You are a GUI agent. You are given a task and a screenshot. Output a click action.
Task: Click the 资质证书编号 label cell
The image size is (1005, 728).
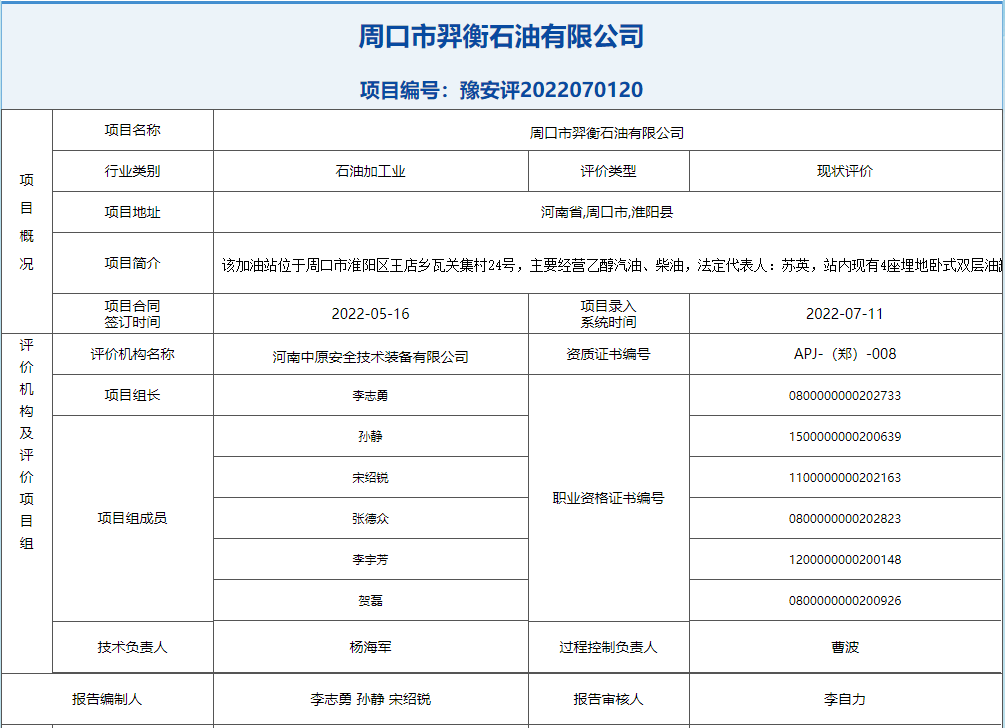coord(608,354)
